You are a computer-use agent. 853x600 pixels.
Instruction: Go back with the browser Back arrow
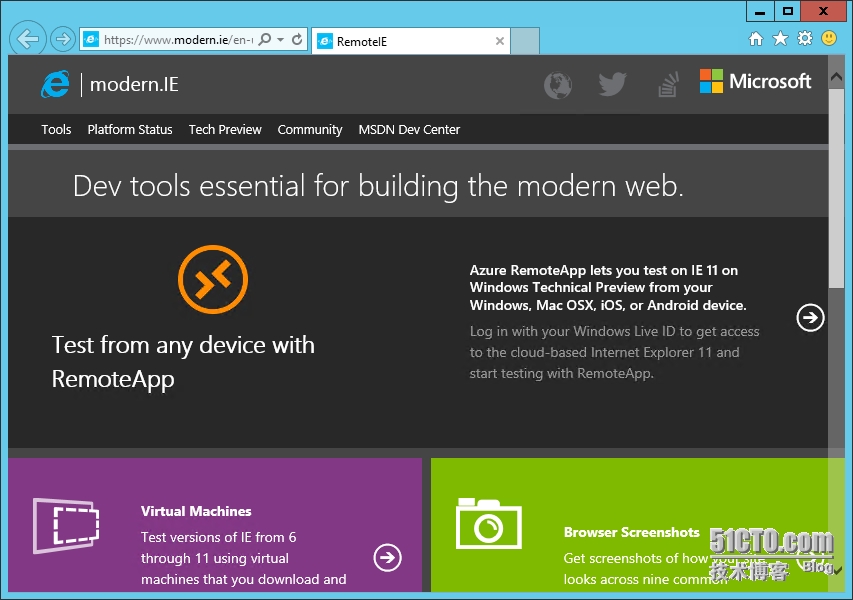[x=28, y=38]
